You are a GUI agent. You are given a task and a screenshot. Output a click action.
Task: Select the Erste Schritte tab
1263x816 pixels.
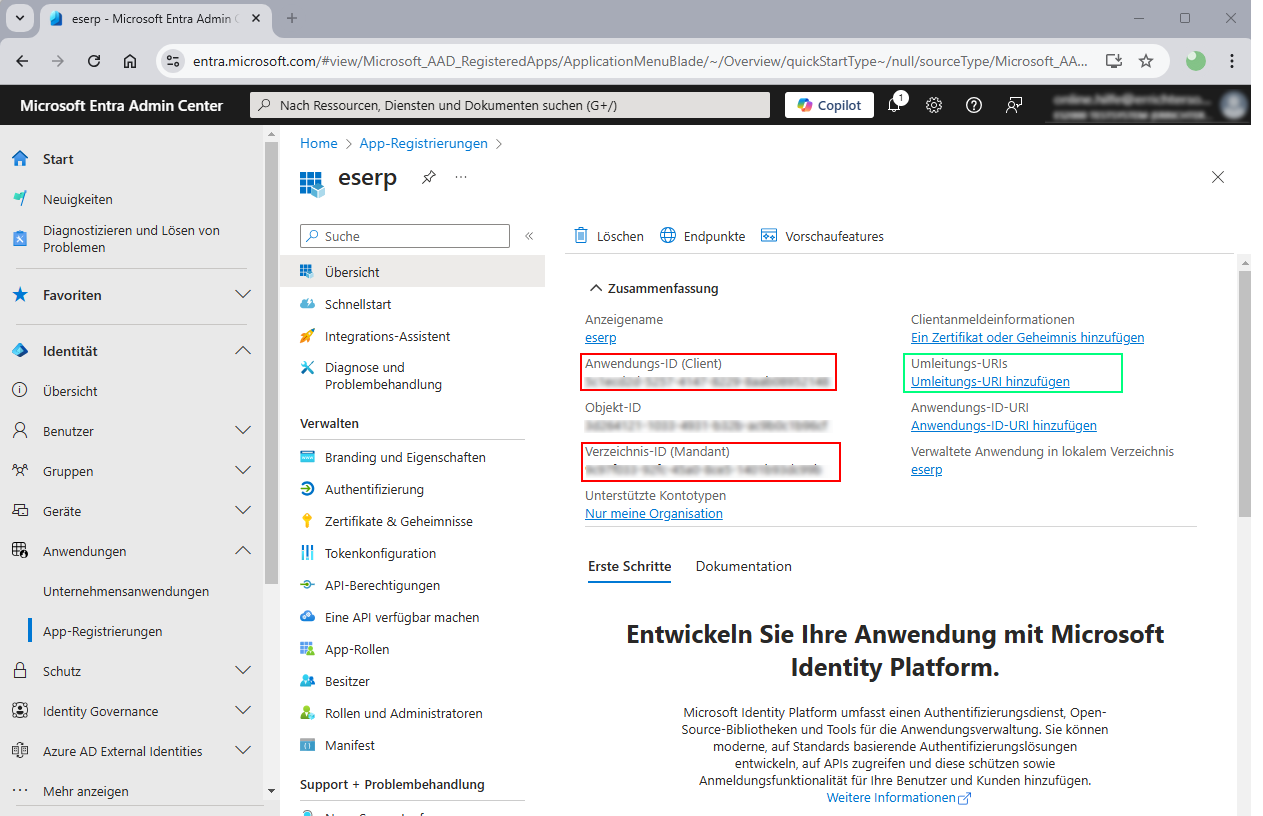629,566
